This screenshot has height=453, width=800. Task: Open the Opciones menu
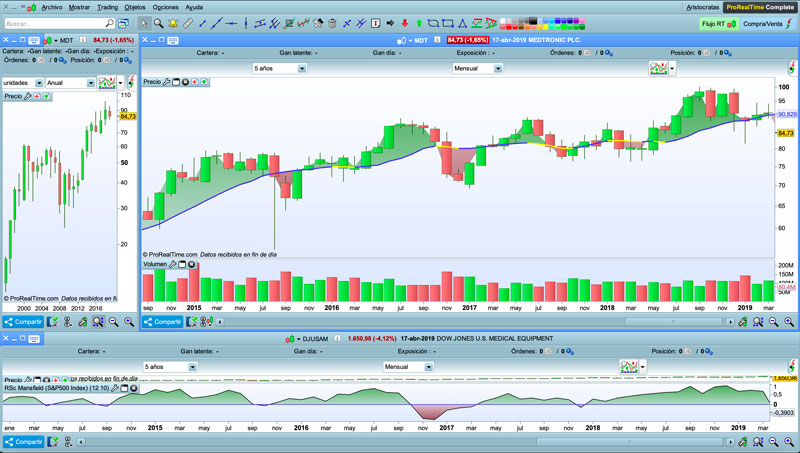165,7
